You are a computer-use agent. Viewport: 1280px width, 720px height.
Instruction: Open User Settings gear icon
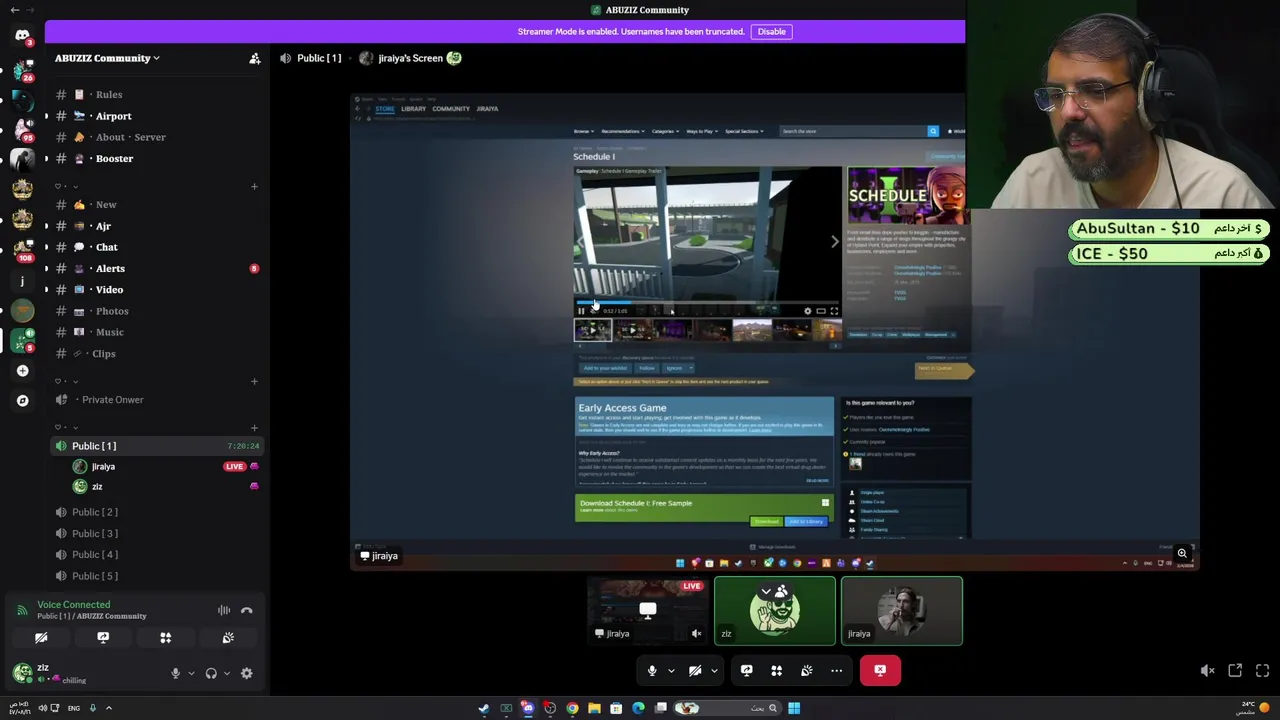[x=247, y=673]
